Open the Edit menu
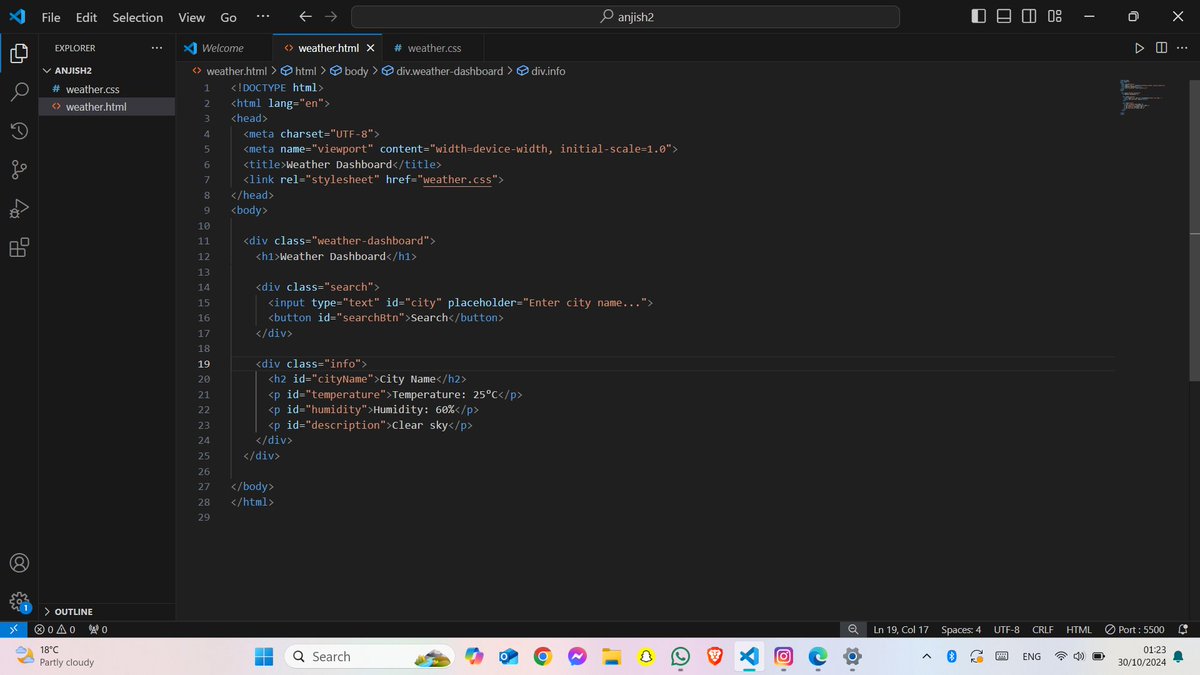This screenshot has width=1200, height=675. point(87,17)
